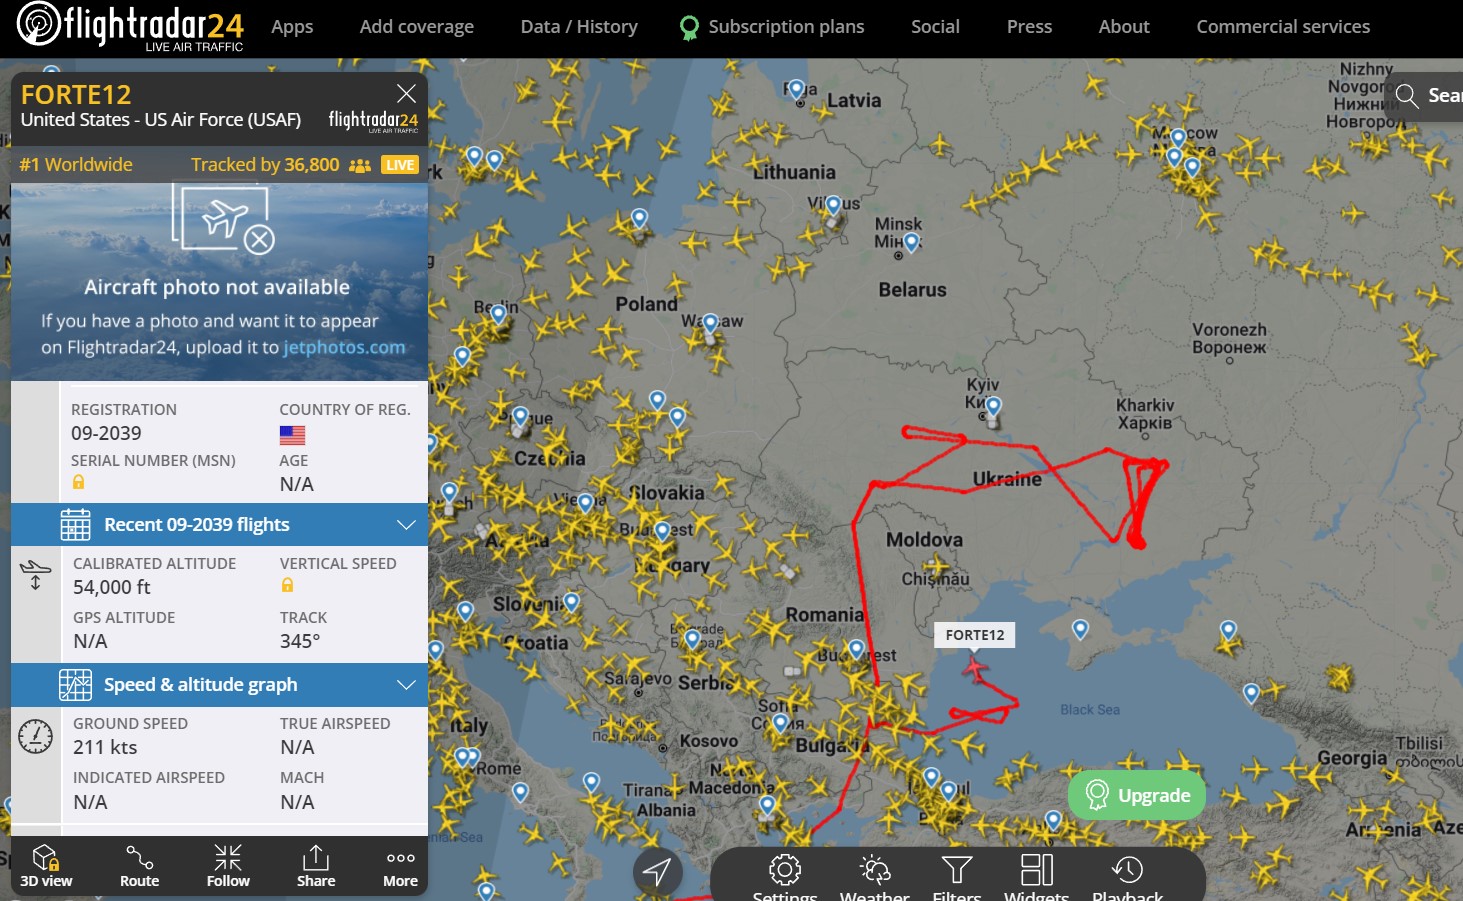Select the red FORTE12 aircraft on map
The image size is (1463, 901).
(975, 667)
